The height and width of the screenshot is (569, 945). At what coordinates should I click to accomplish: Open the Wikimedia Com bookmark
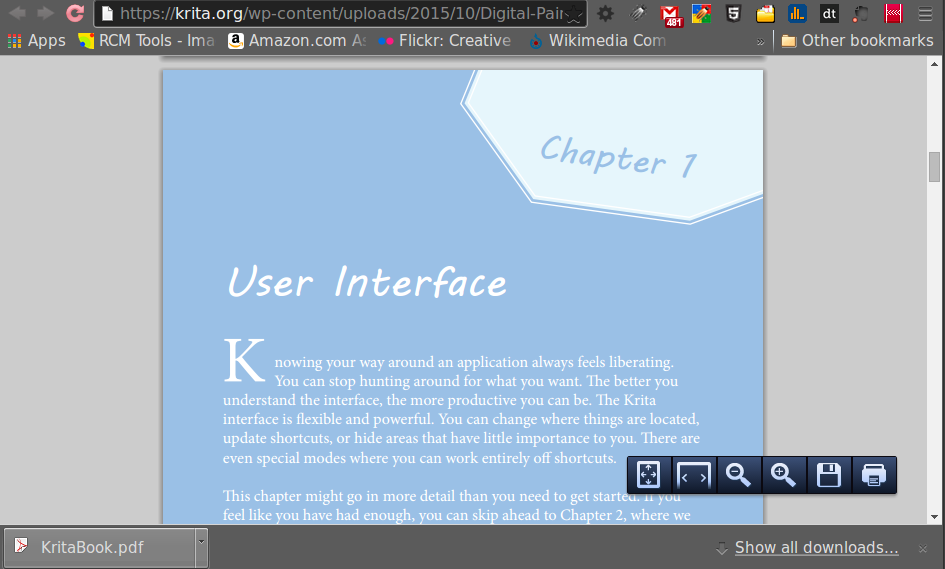tap(598, 41)
